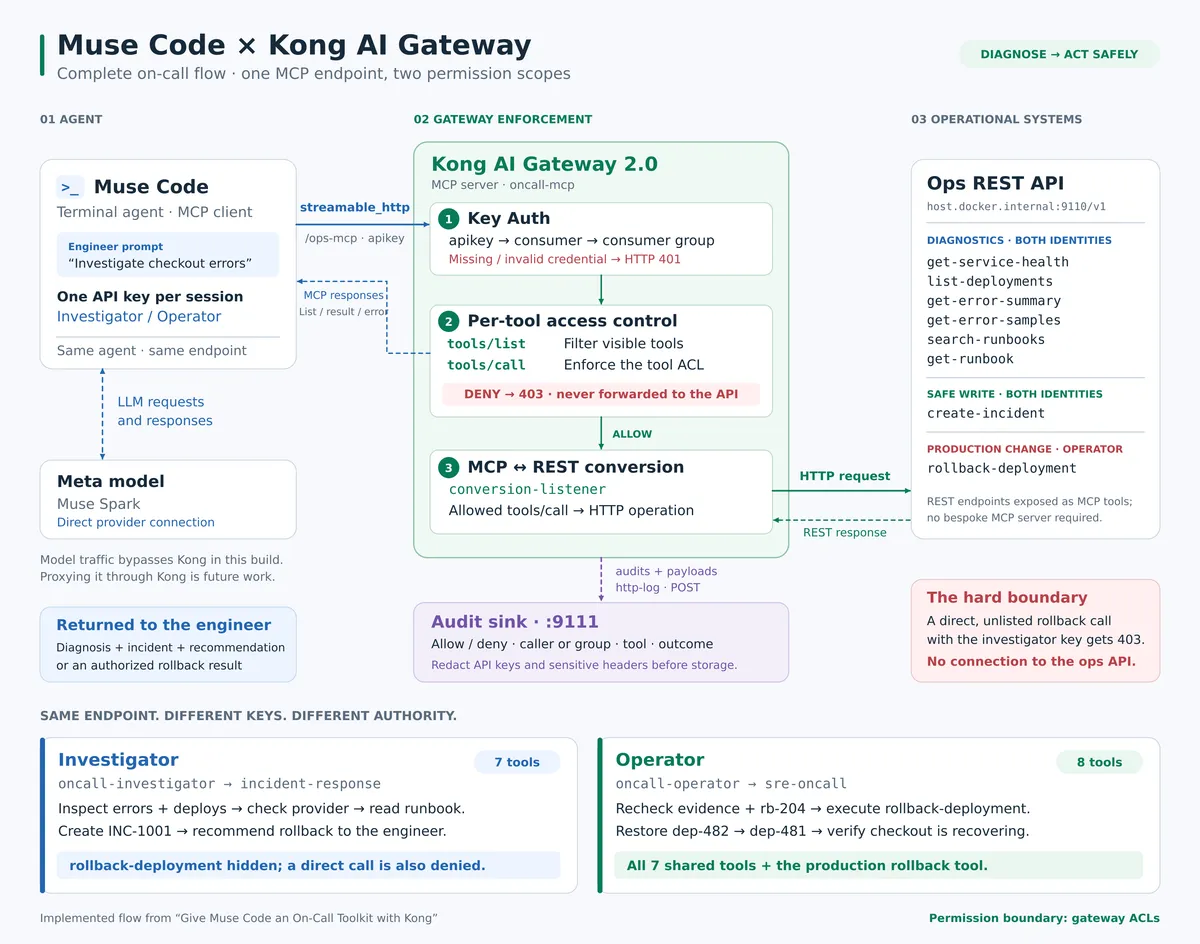Screen dimensions: 1200x944
Task: Click 'oncall-investigator → incident-response' mapping
Action: pos(219,784)
